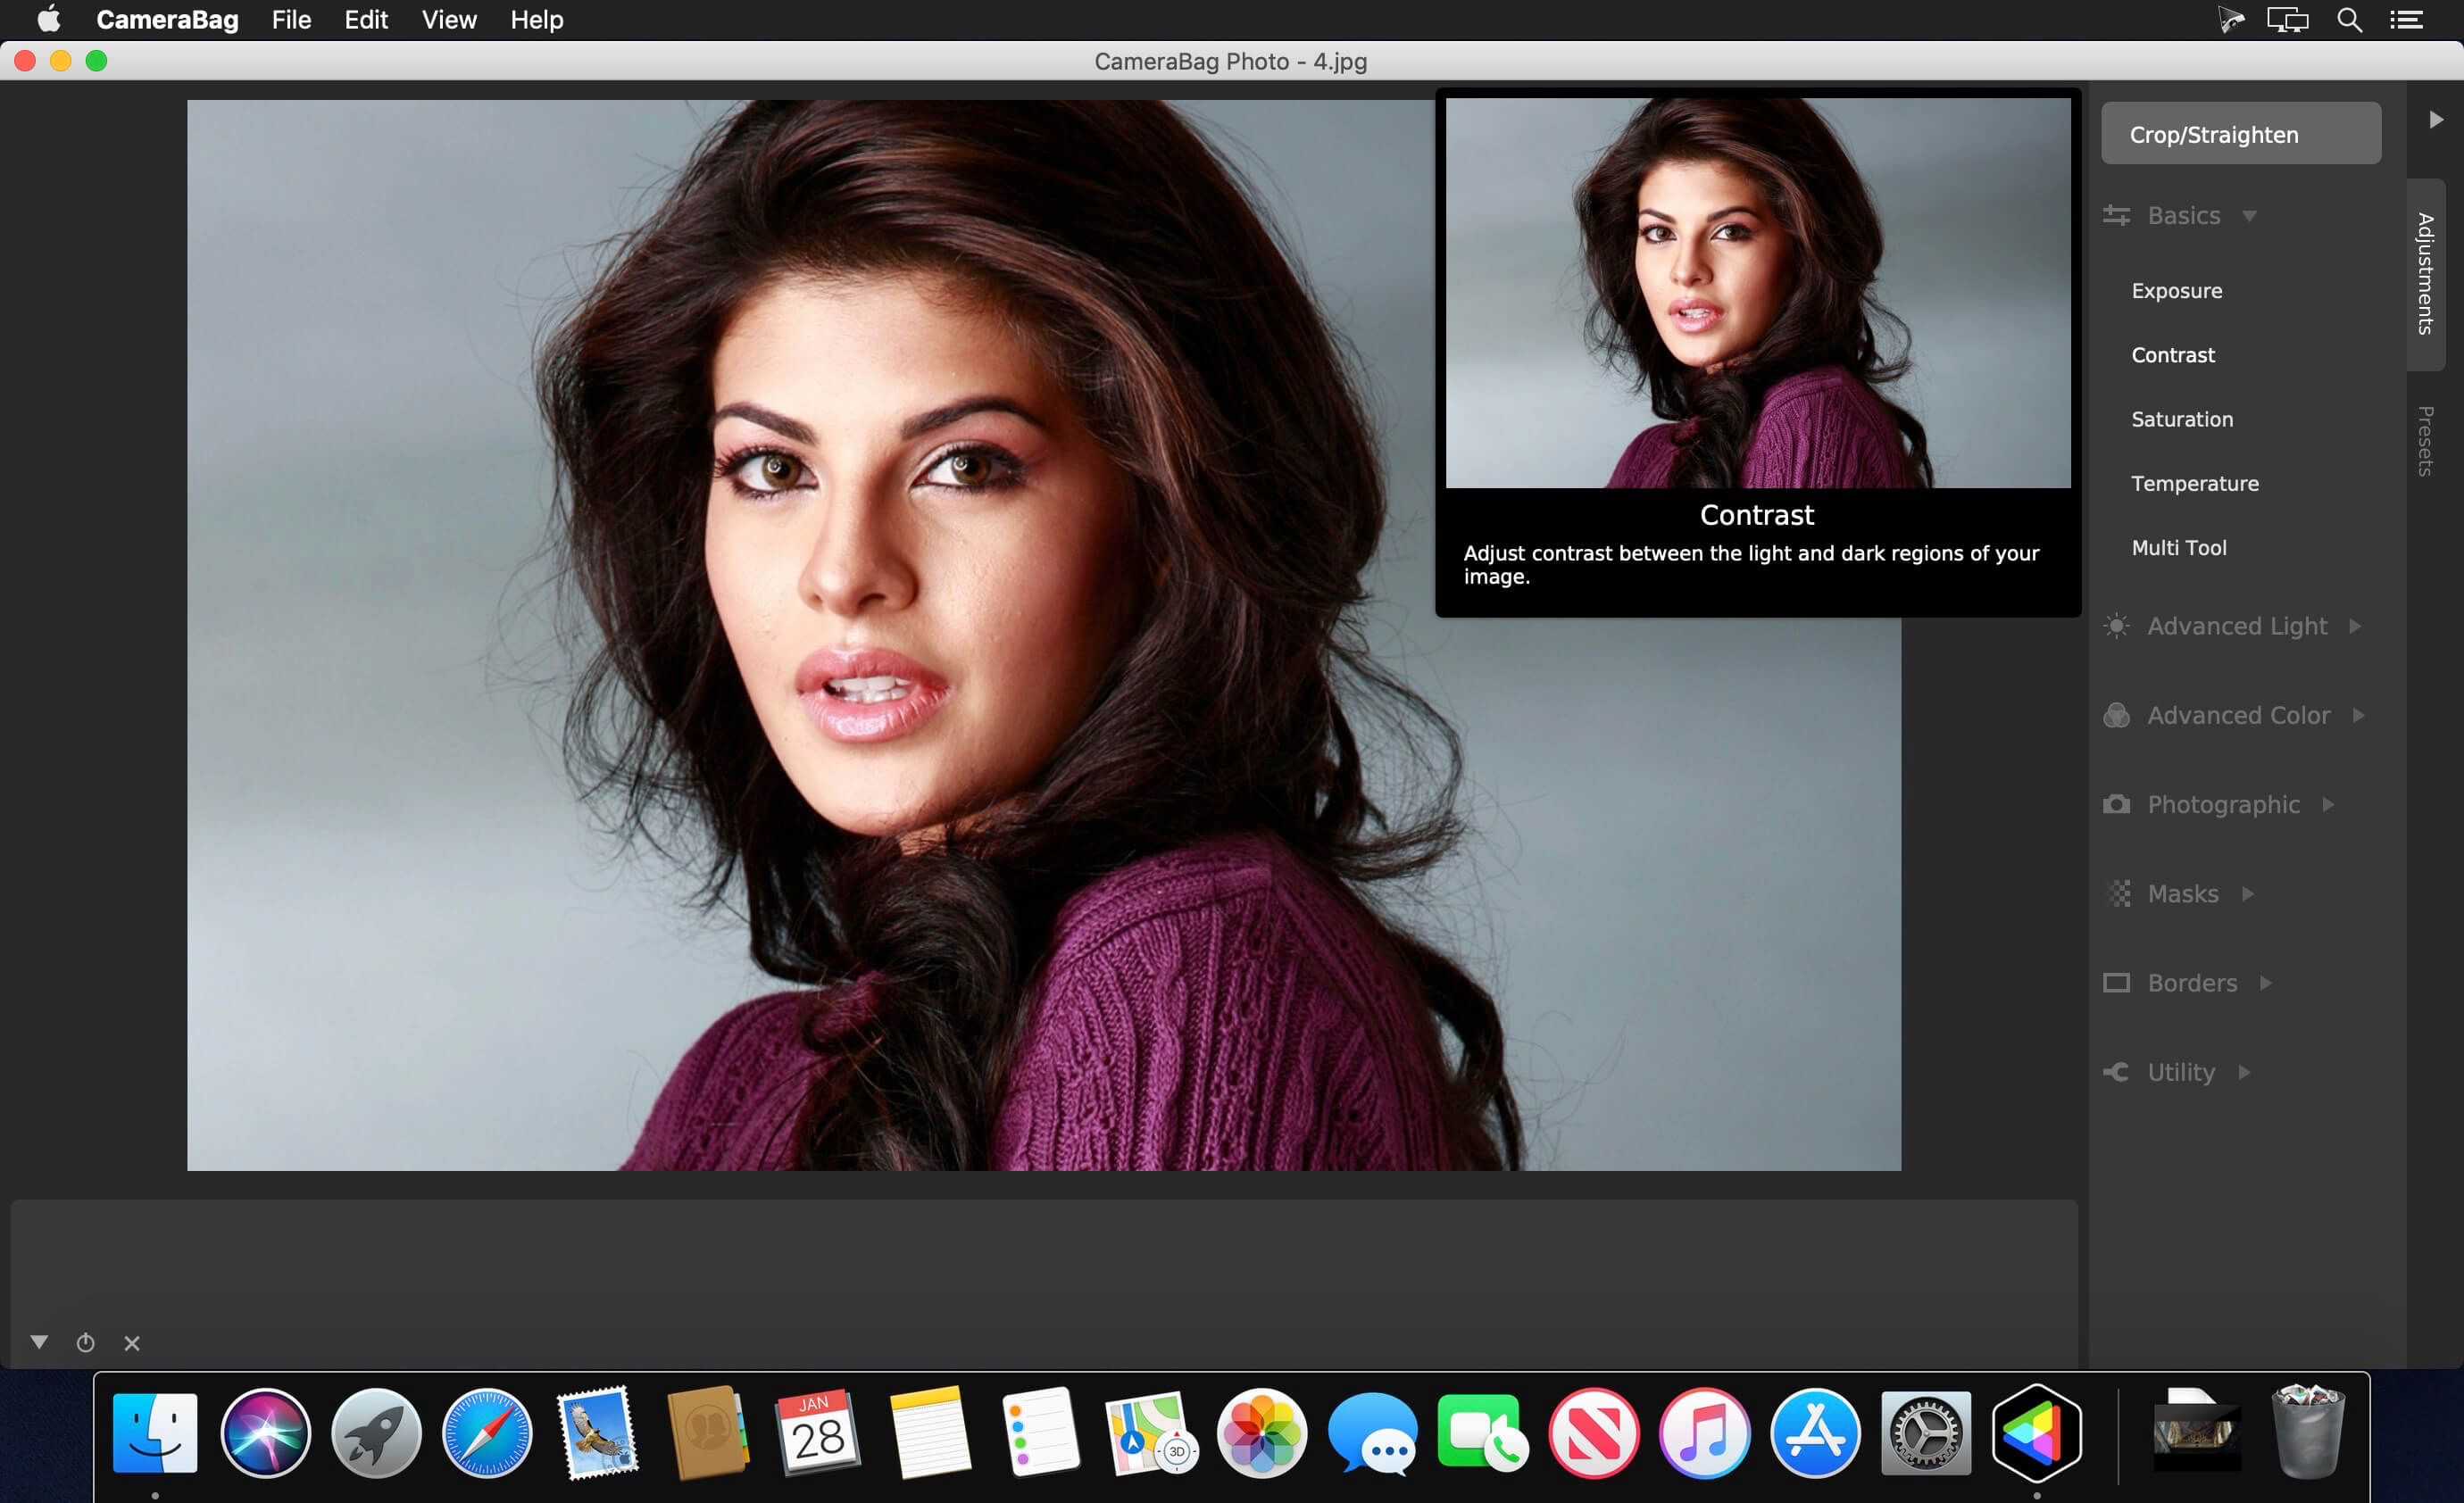Collapse the Basics section arrow

point(2250,215)
